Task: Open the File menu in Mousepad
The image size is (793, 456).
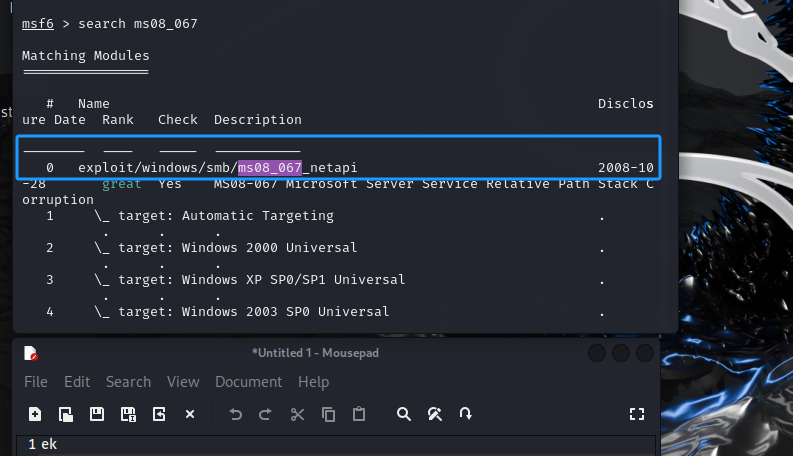Action: 36,382
